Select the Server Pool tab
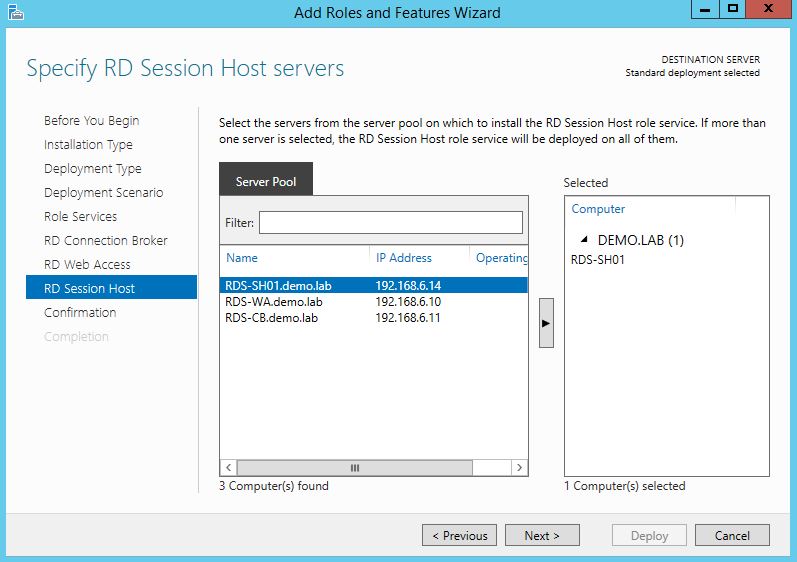Screen dimensions: 797x562 pyautogui.click(x=266, y=182)
